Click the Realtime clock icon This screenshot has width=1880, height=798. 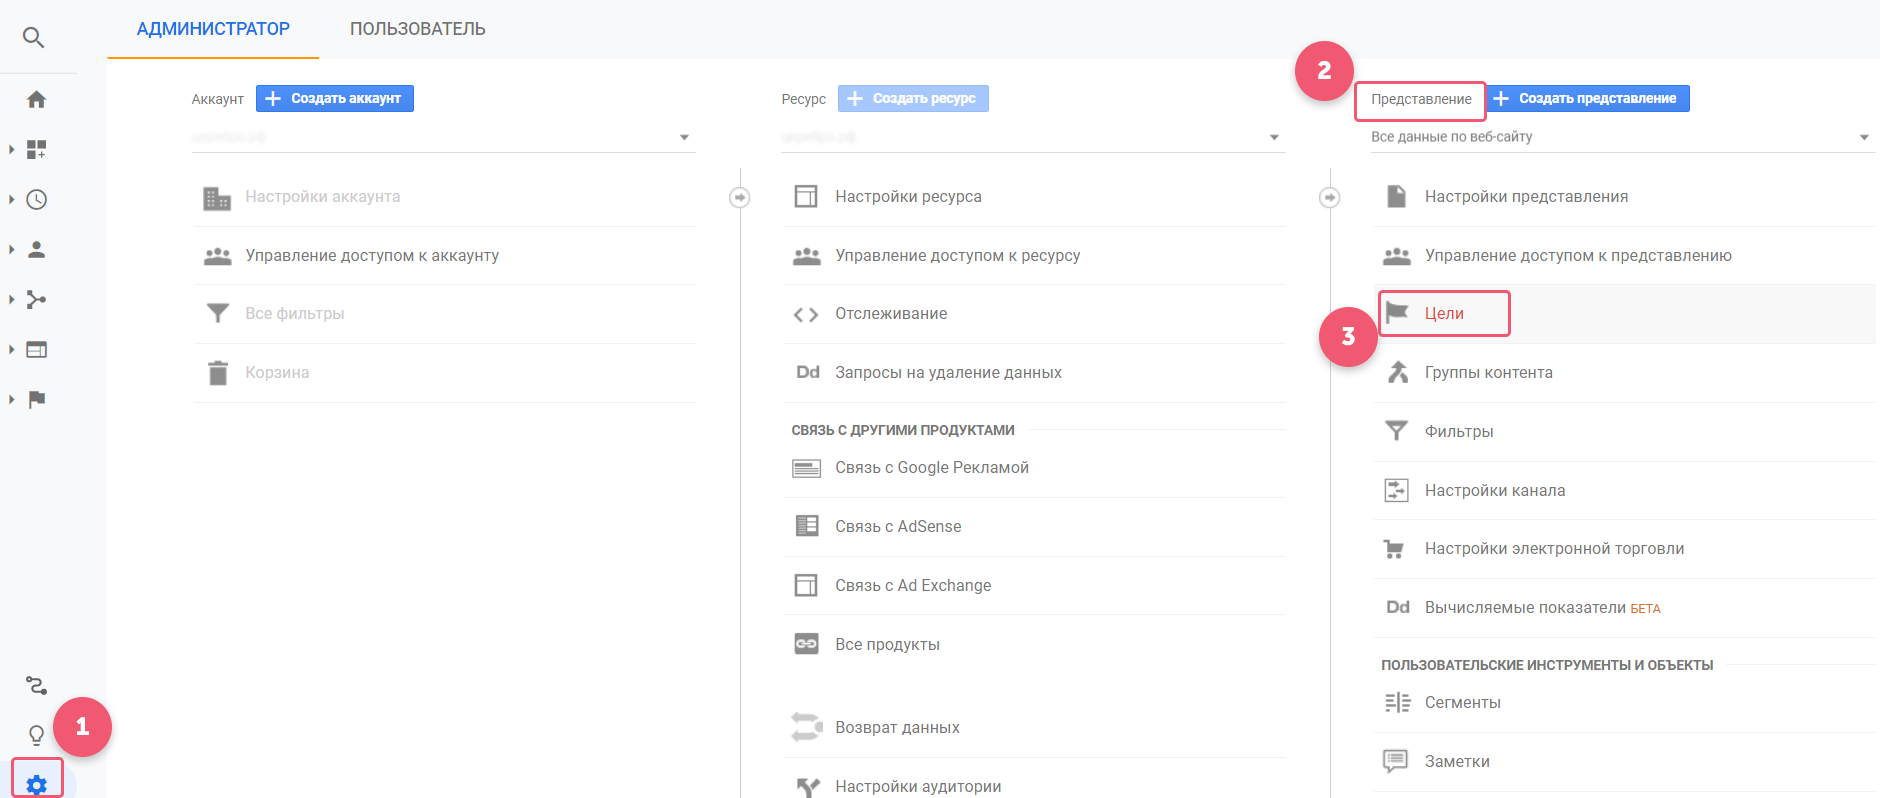tap(36, 199)
